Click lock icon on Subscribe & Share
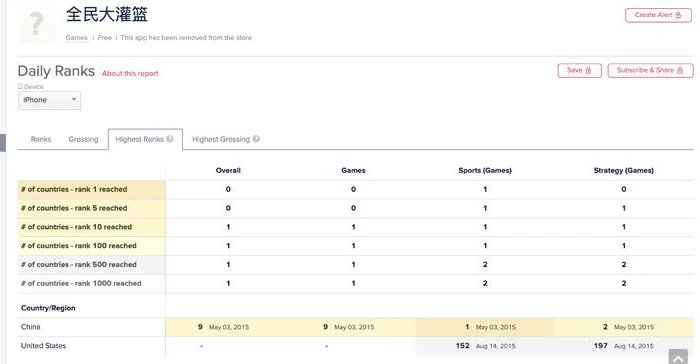Viewport: 700px width, 364px height. click(680, 71)
